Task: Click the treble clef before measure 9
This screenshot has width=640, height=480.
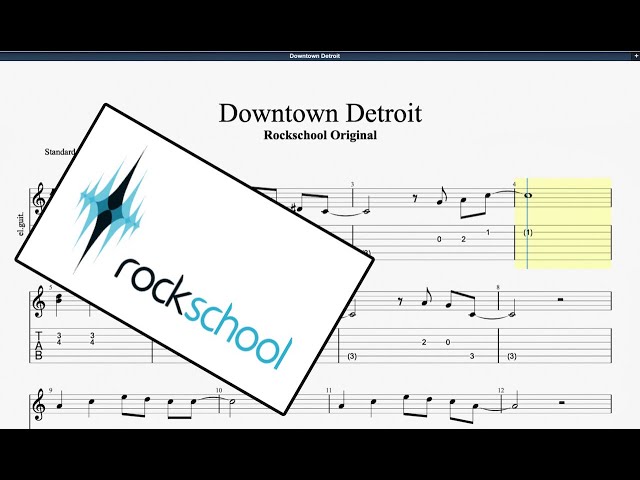Action: pos(39,404)
